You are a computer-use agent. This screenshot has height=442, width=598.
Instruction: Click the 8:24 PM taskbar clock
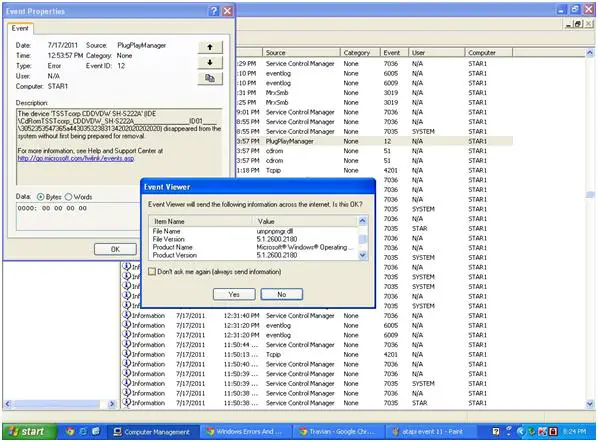[x=574, y=431]
